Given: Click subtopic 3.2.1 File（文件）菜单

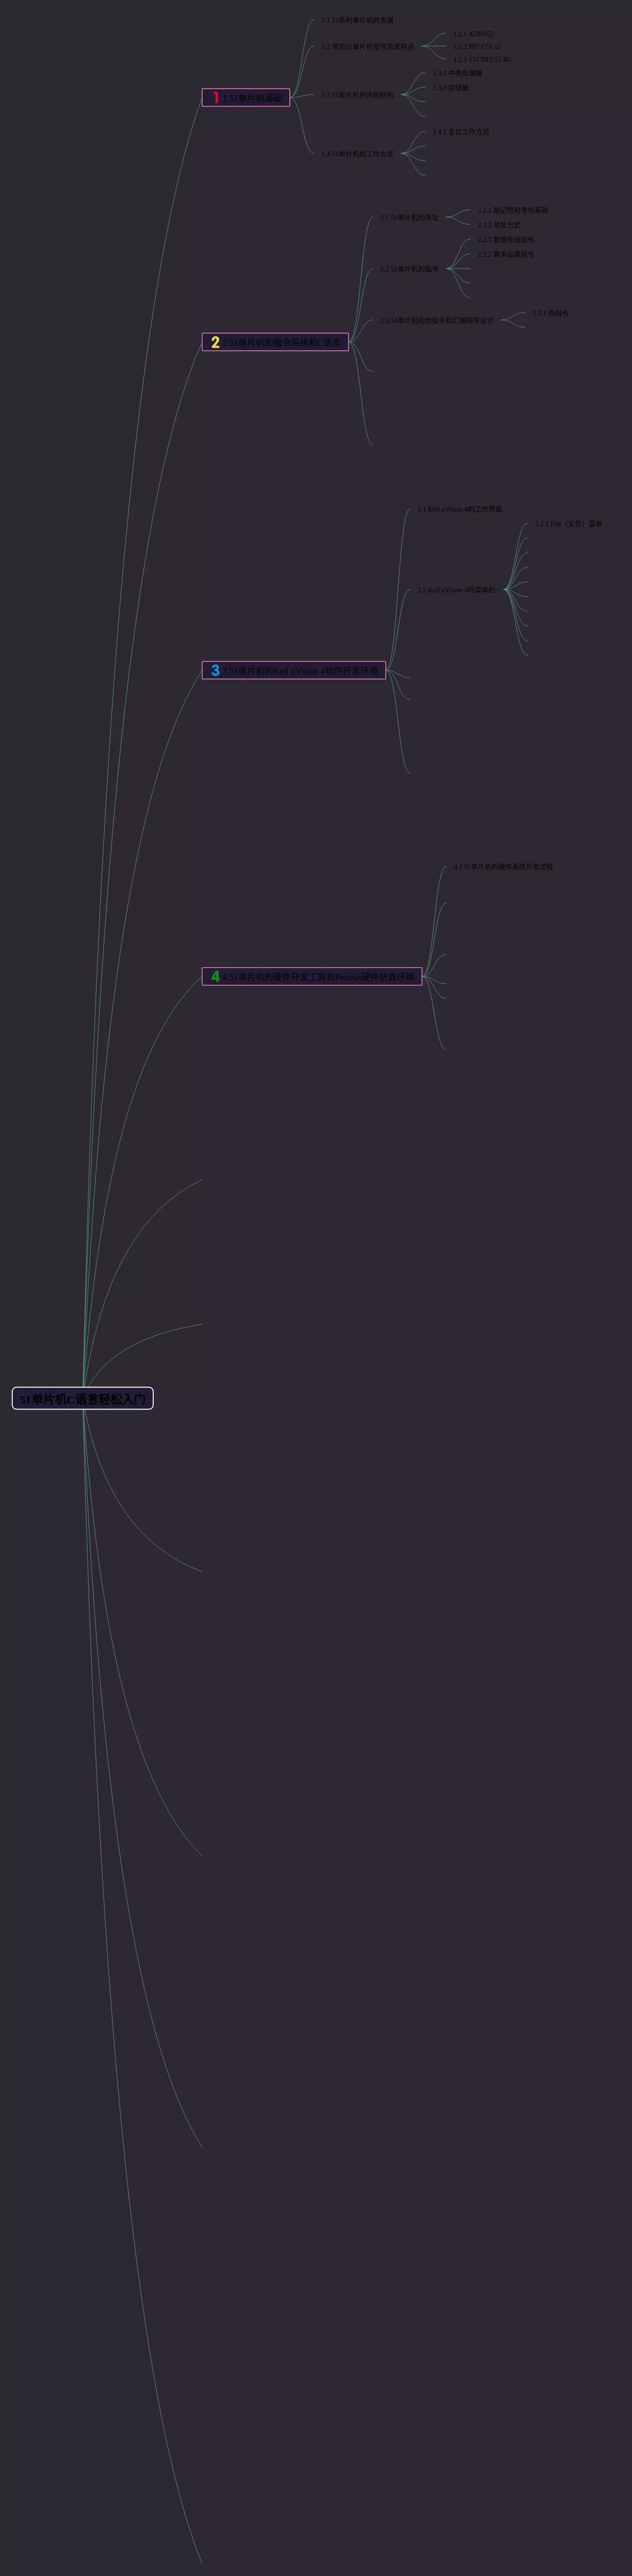Looking at the screenshot, I should pos(568,523).
